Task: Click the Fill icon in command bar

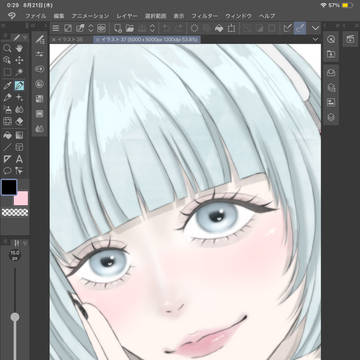Action: 219,28
